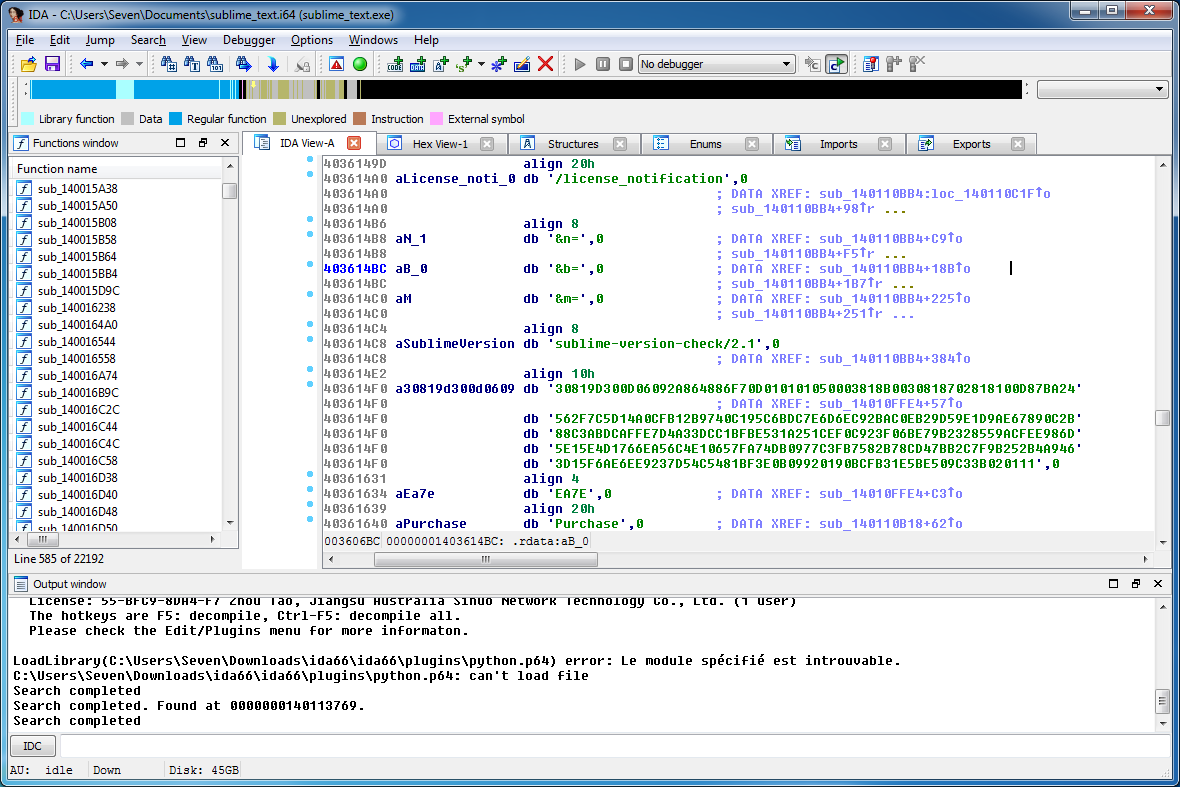Click the IDA View horizontal scrollbar thumb
1180x787 pixels.
tap(486, 559)
